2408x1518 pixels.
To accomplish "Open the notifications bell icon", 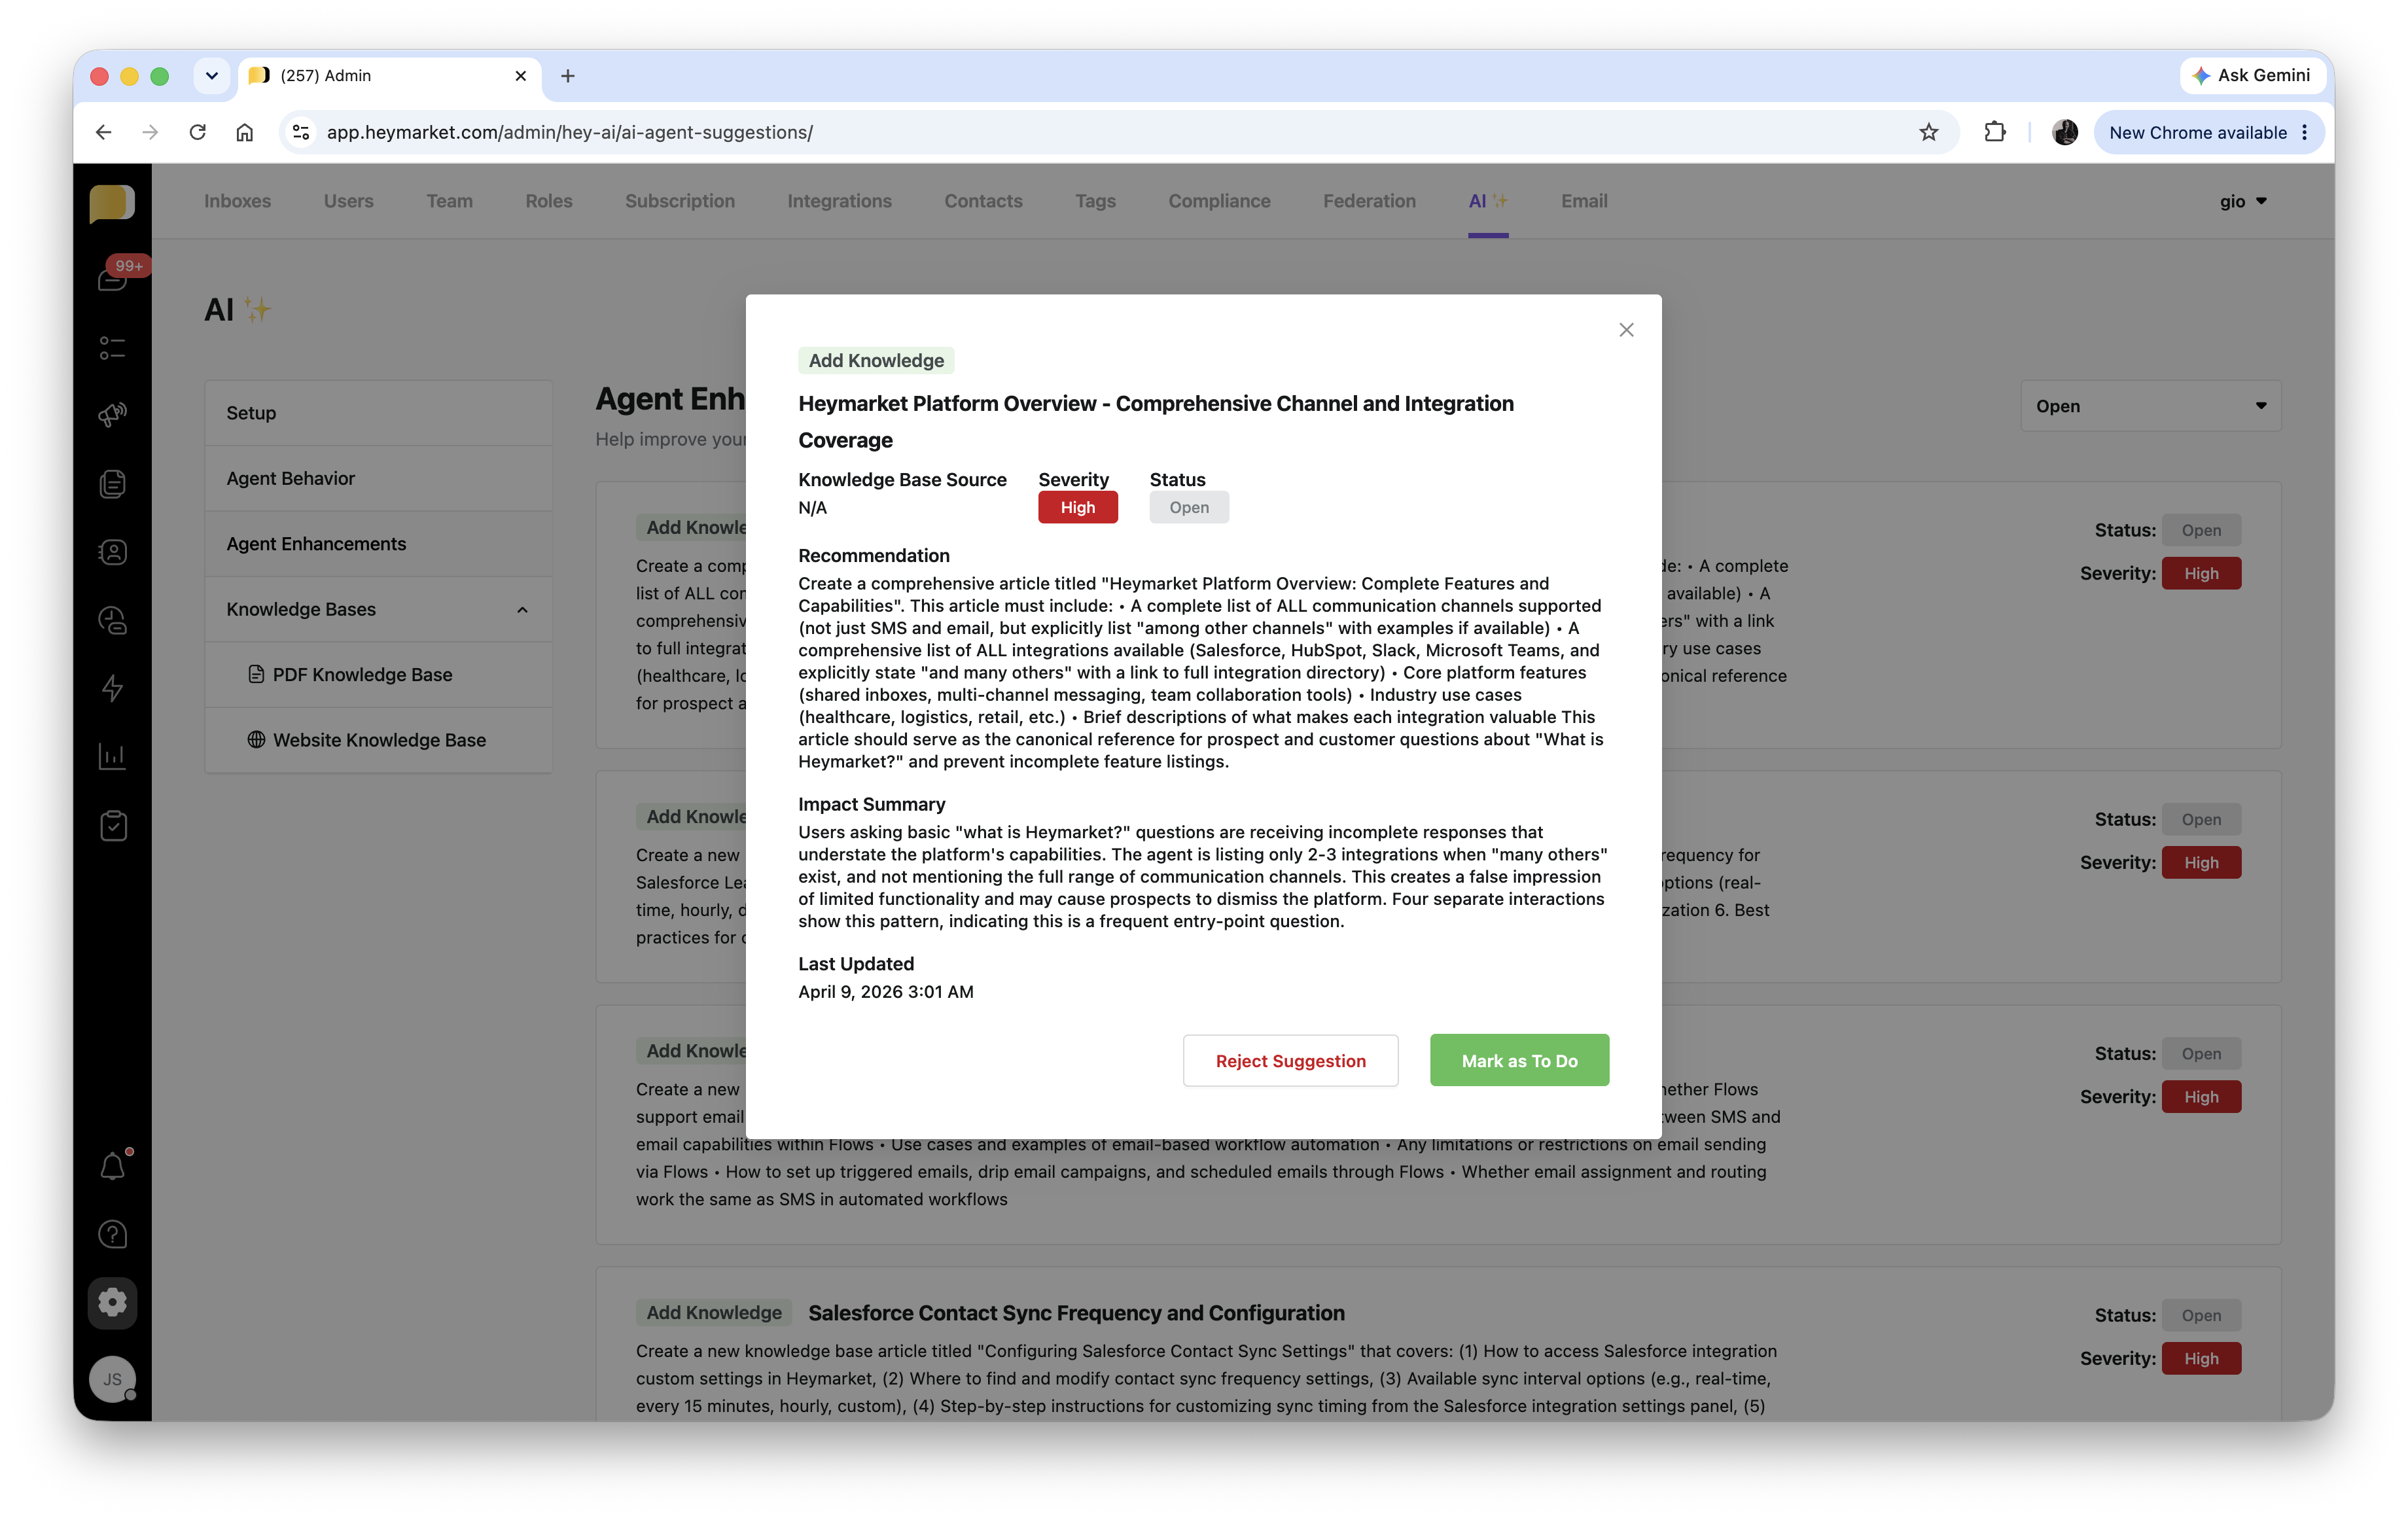I will point(113,1167).
